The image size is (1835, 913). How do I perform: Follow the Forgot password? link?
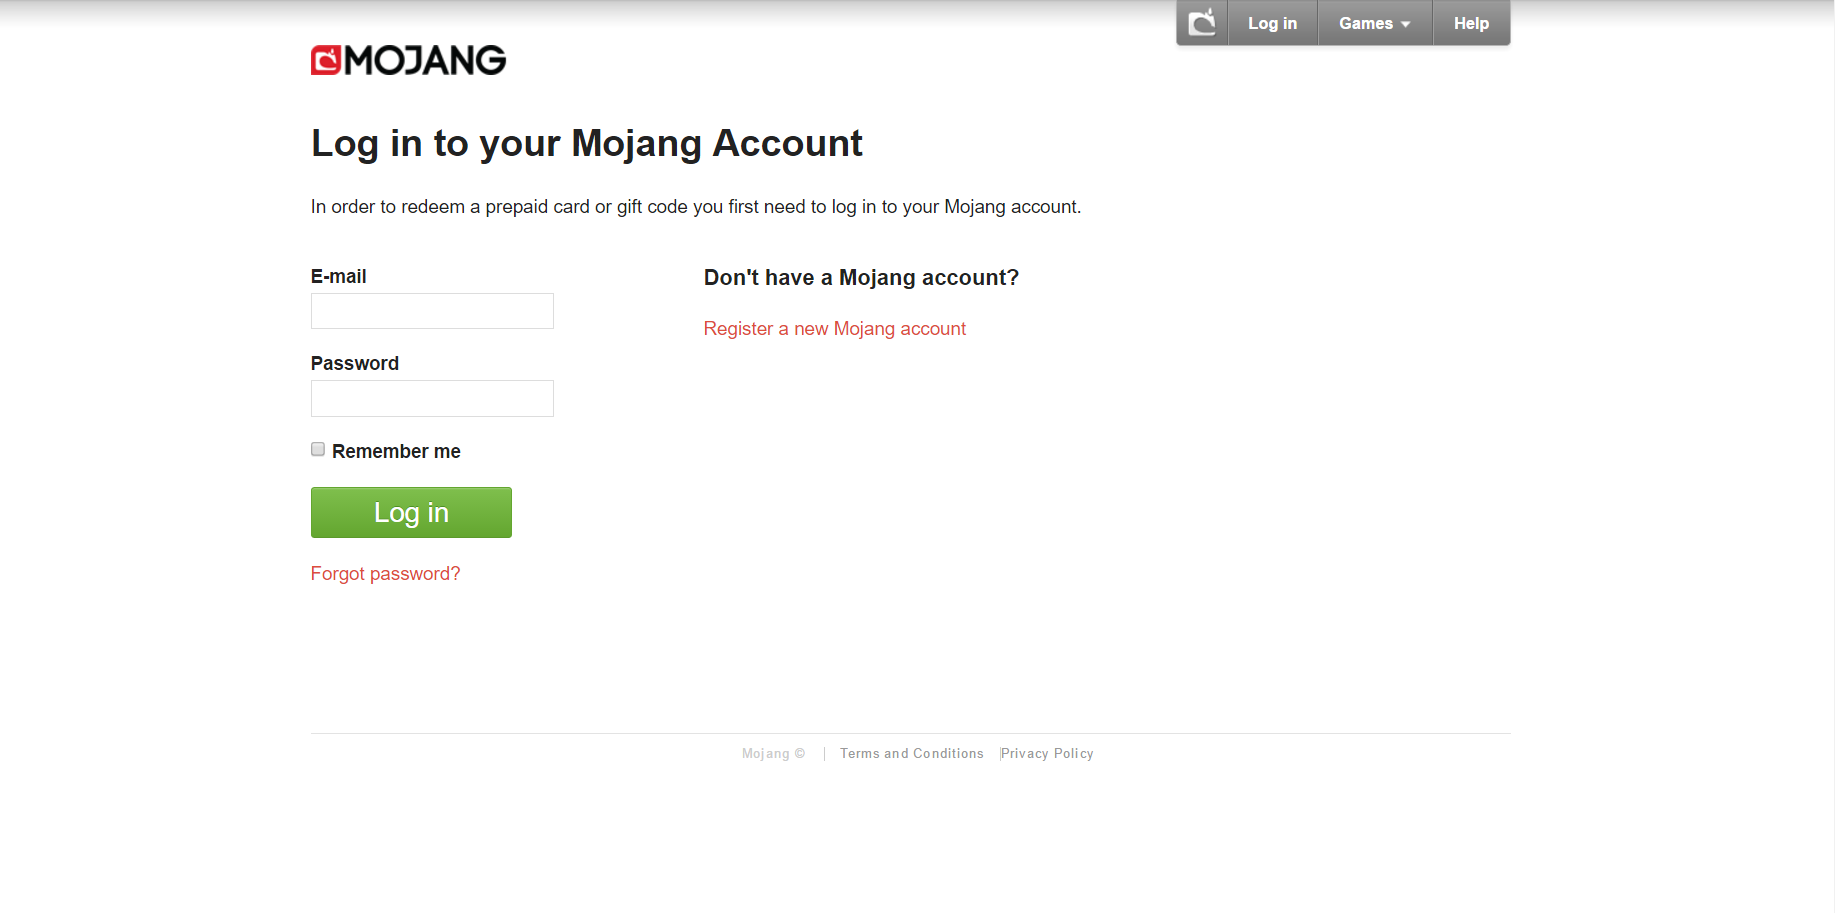[x=385, y=574]
